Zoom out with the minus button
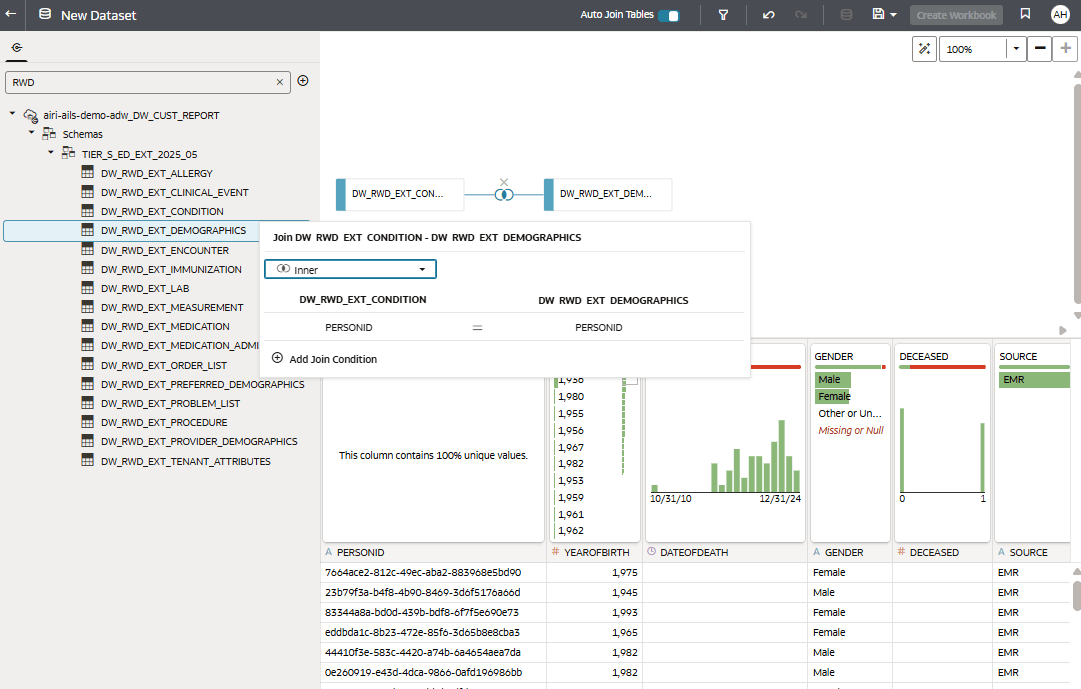The height and width of the screenshot is (689, 1081). click(x=1040, y=48)
